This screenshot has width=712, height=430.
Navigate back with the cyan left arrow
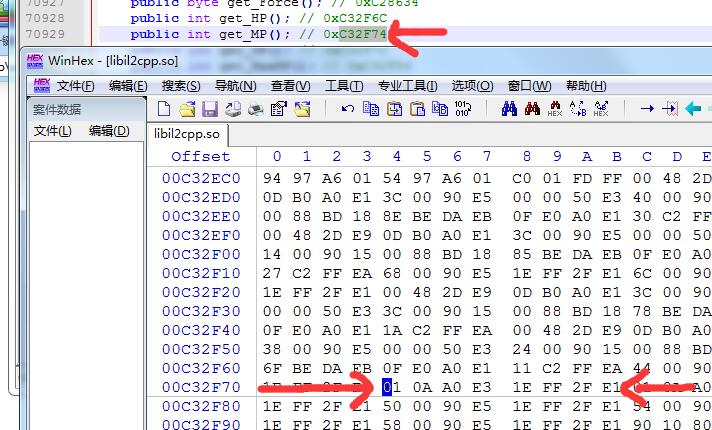[x=693, y=109]
